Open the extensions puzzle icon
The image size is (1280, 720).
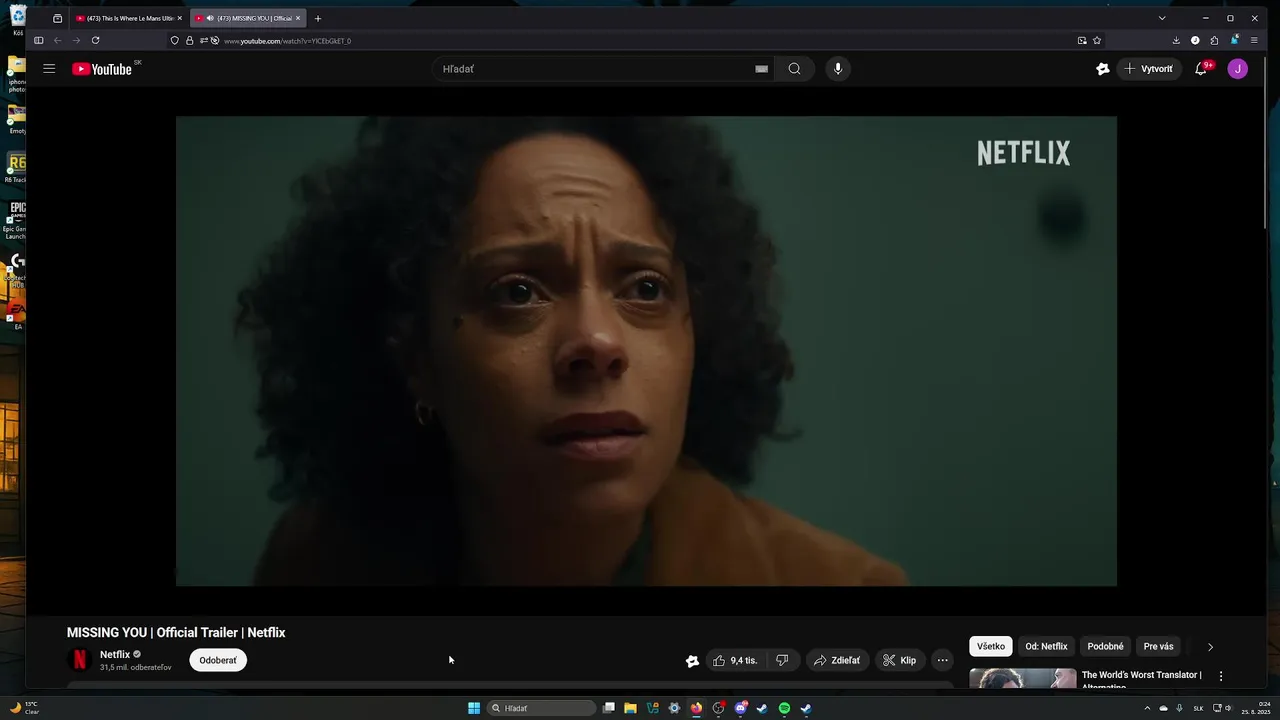[1214, 40]
